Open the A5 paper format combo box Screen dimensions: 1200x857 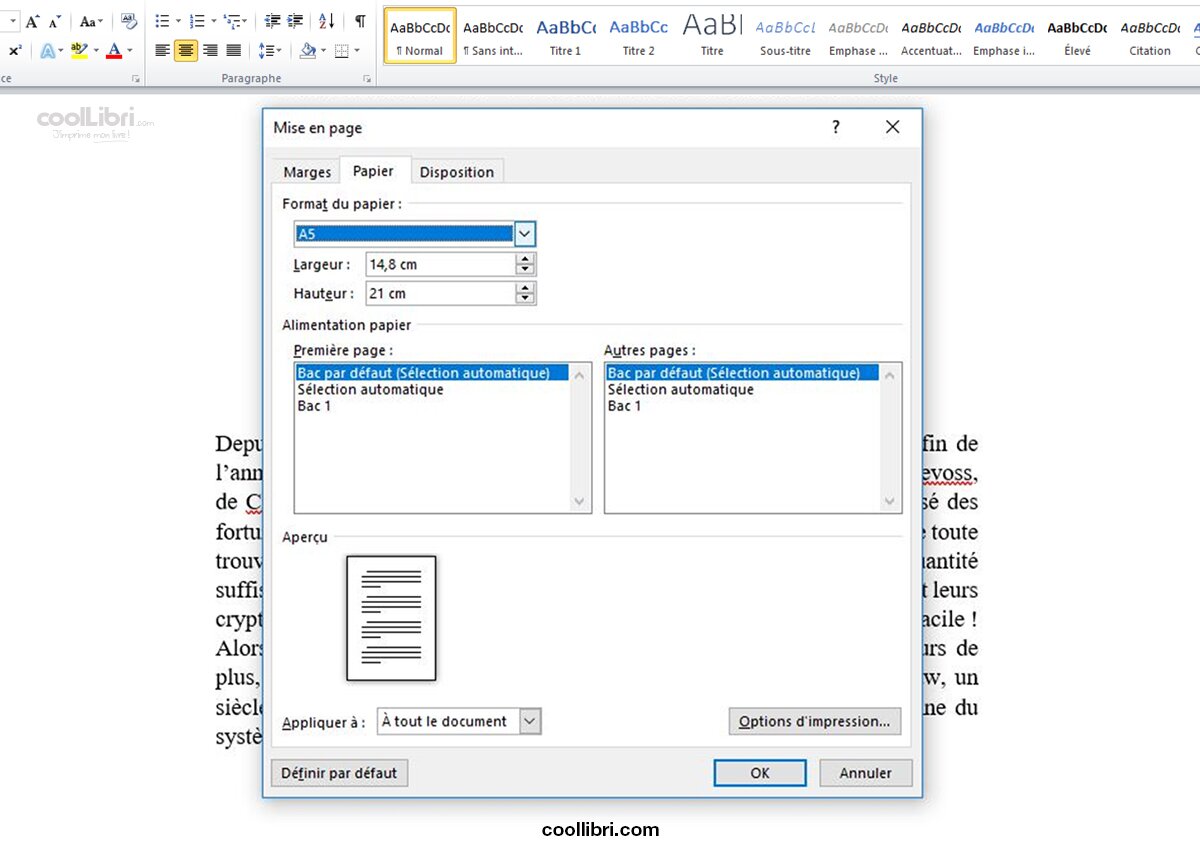(415, 234)
